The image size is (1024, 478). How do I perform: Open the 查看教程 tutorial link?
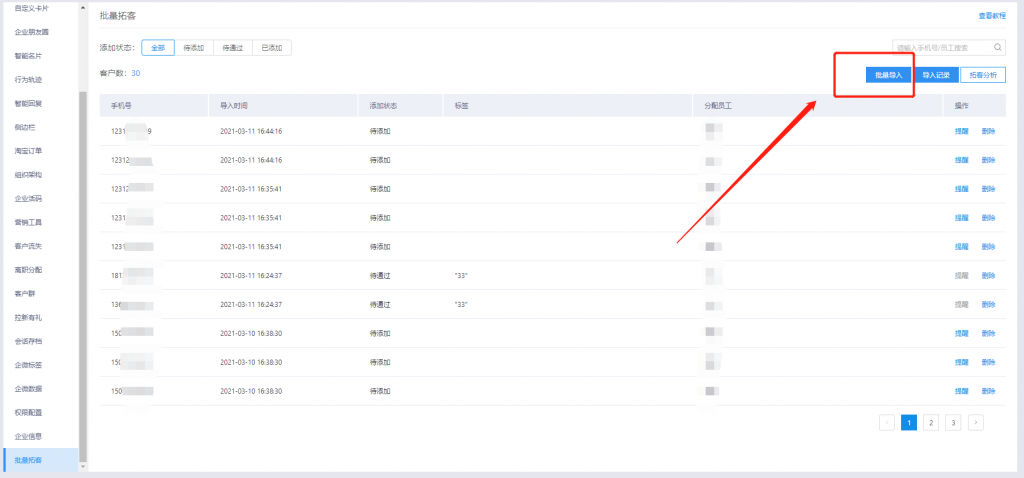point(992,16)
